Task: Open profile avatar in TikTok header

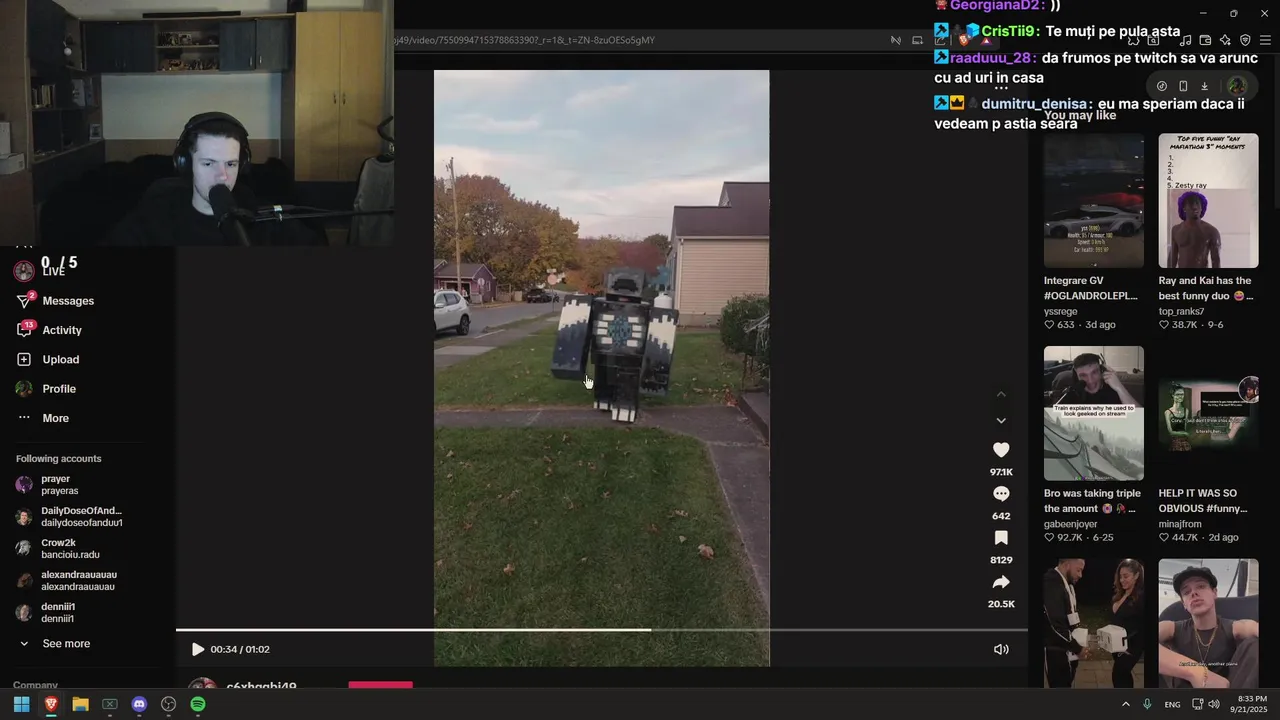Action: pyautogui.click(x=1237, y=86)
